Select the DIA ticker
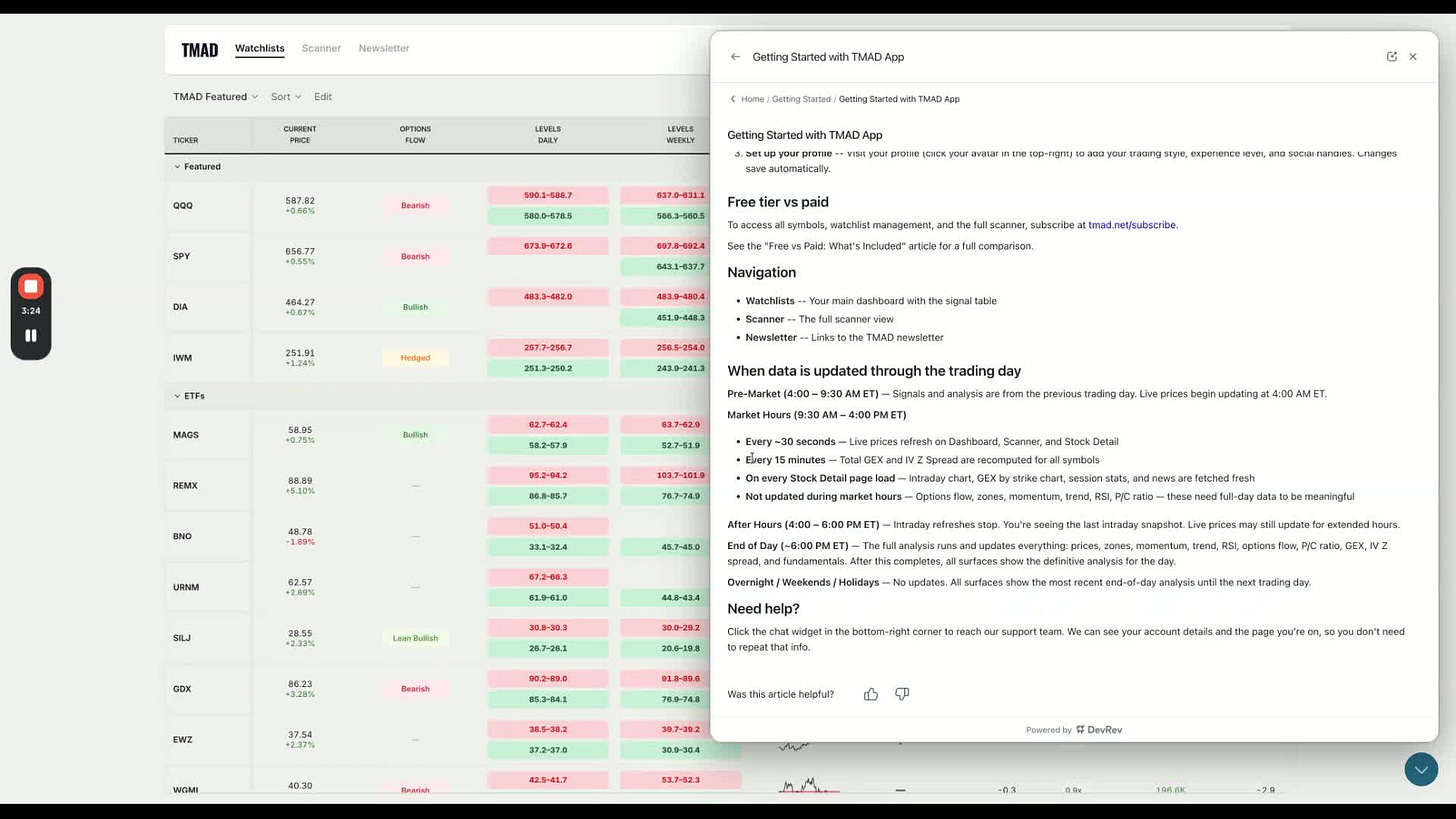The height and width of the screenshot is (819, 1456). coord(180,307)
